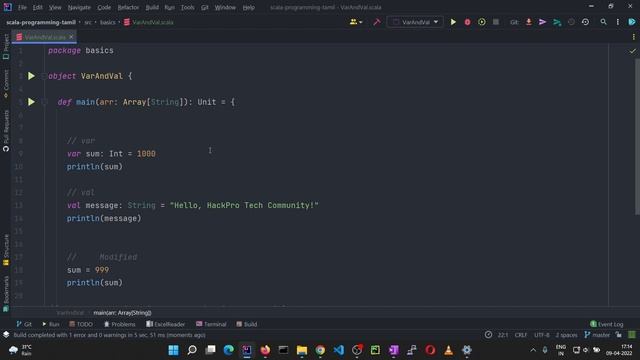Toggle the Commit tool window sidebar button
The height and width of the screenshot is (360, 640).
tap(6, 84)
